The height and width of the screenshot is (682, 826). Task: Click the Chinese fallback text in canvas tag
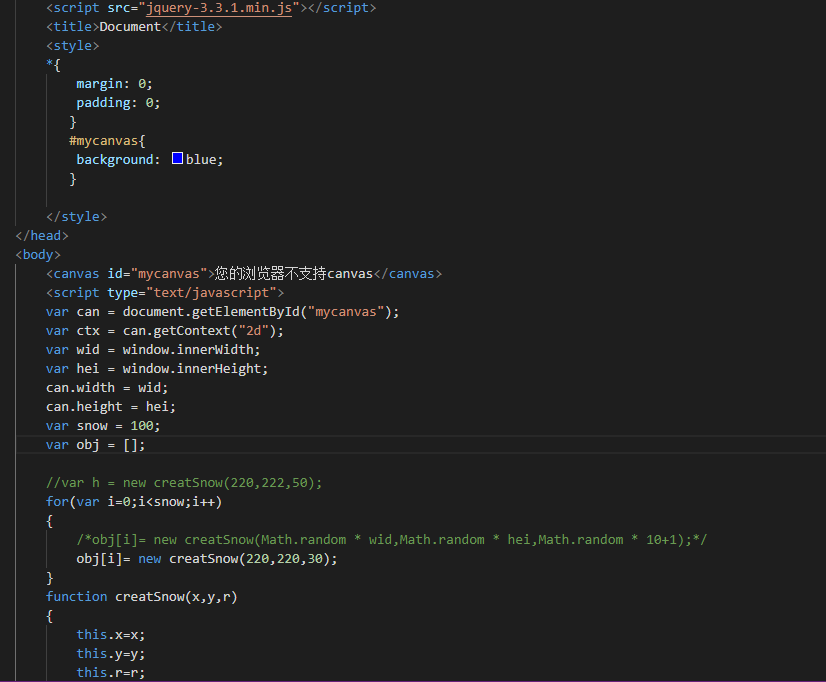tap(271, 273)
